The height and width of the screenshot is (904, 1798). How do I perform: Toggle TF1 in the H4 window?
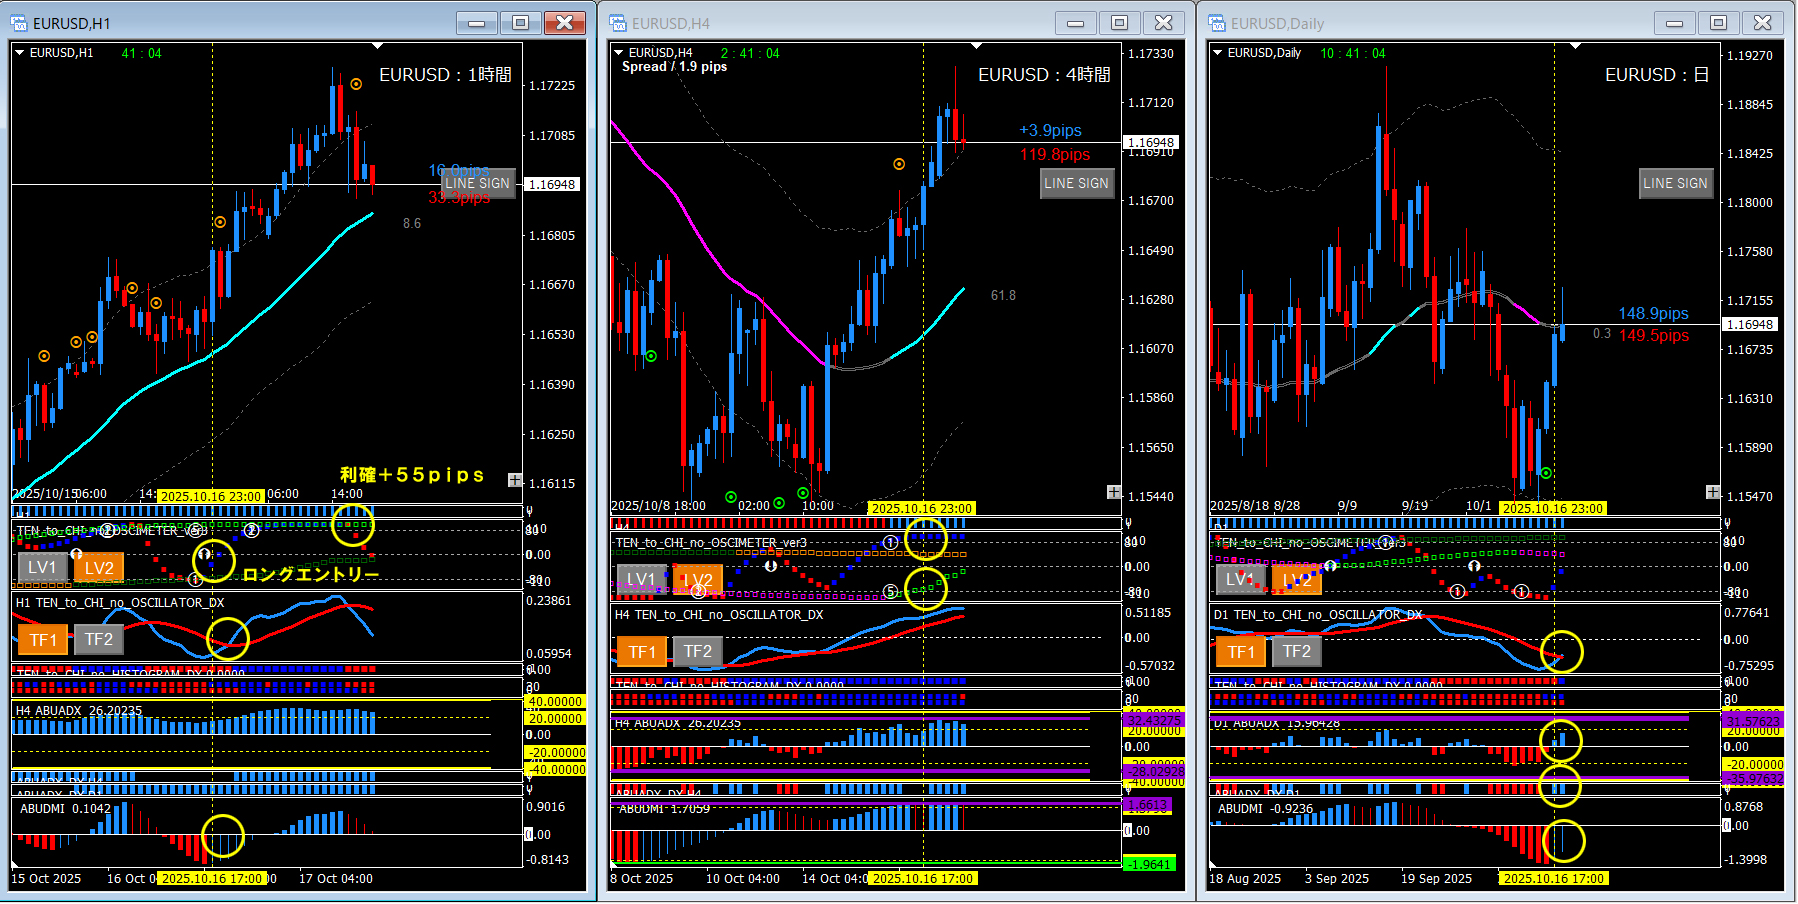point(641,652)
